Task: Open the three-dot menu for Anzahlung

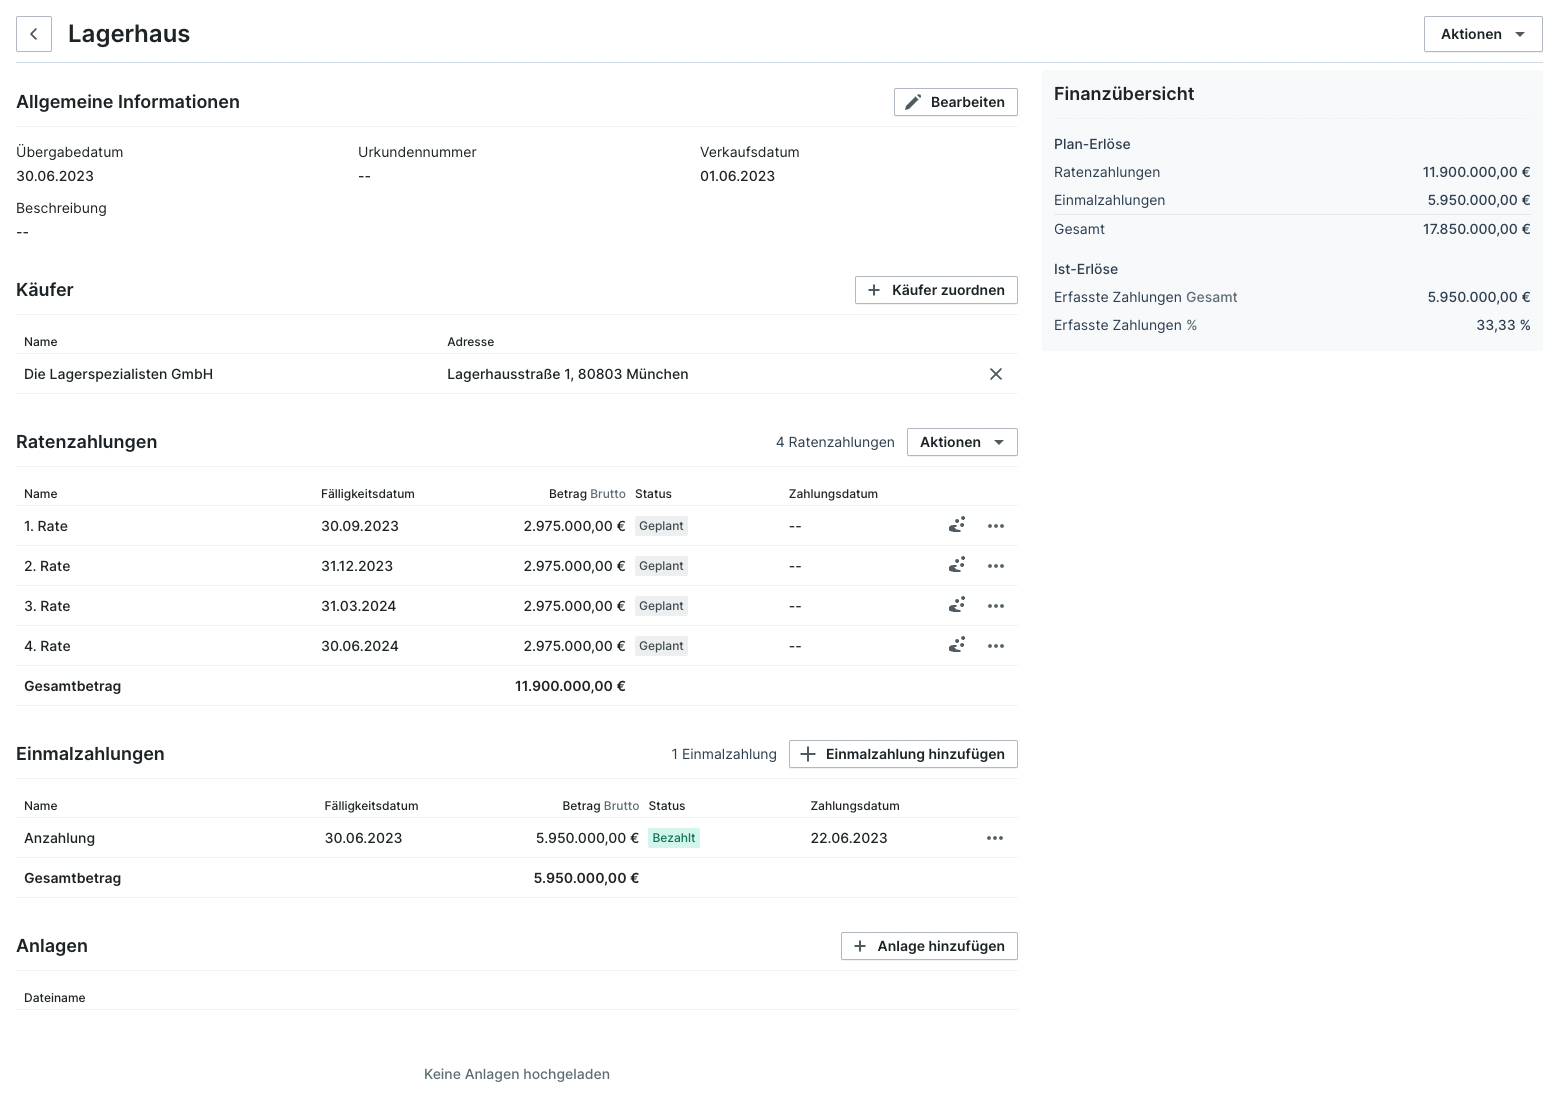Action: [994, 838]
